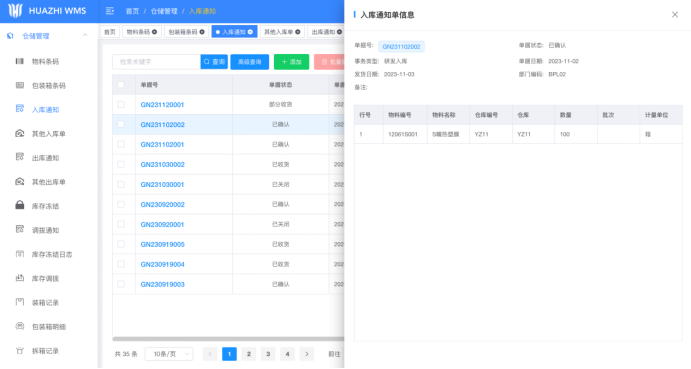Screen dimensions: 691x369
Task: Collapse the 仓储管理 menu group
Action: pos(85,36)
